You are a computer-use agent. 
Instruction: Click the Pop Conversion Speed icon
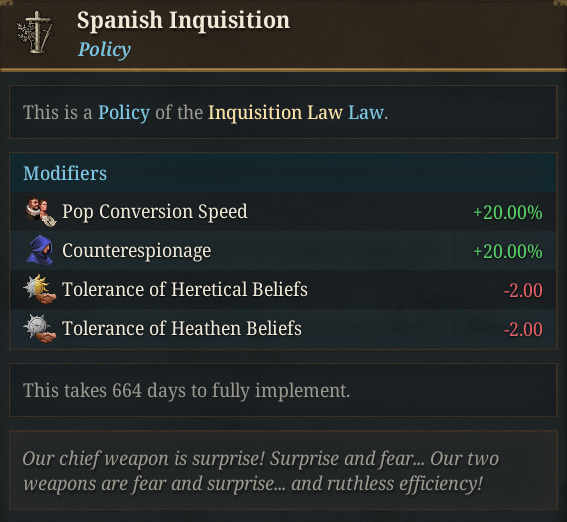pos(40,212)
